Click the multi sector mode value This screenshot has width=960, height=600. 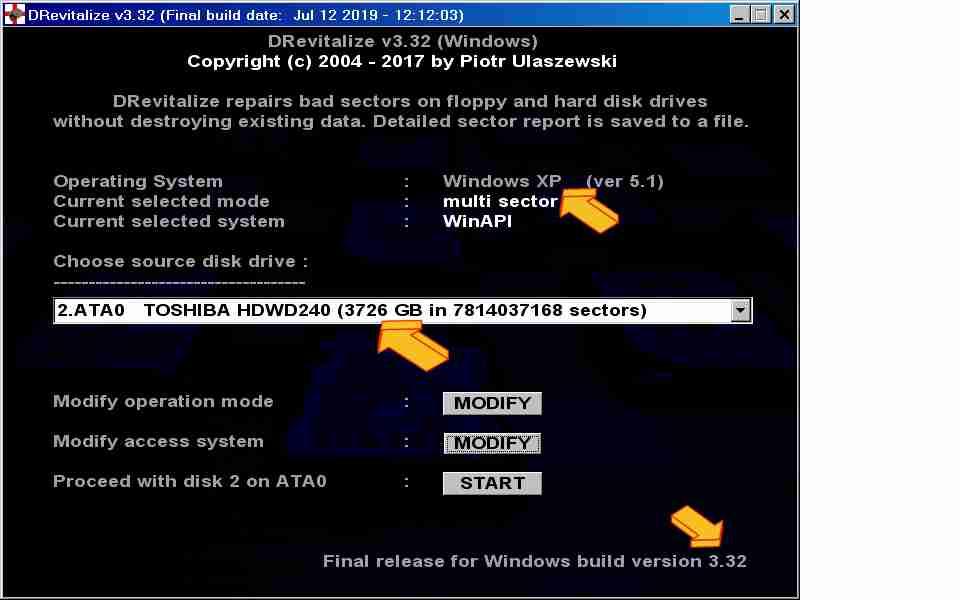coord(500,201)
